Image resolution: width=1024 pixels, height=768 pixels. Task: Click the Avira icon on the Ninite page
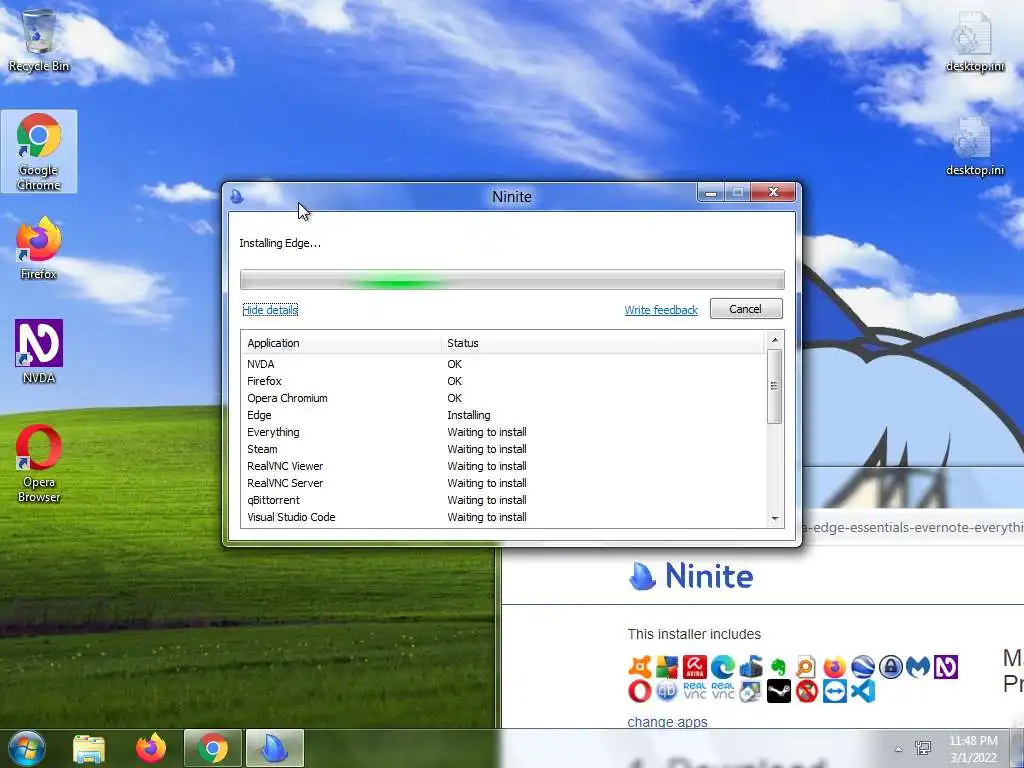[x=695, y=667]
